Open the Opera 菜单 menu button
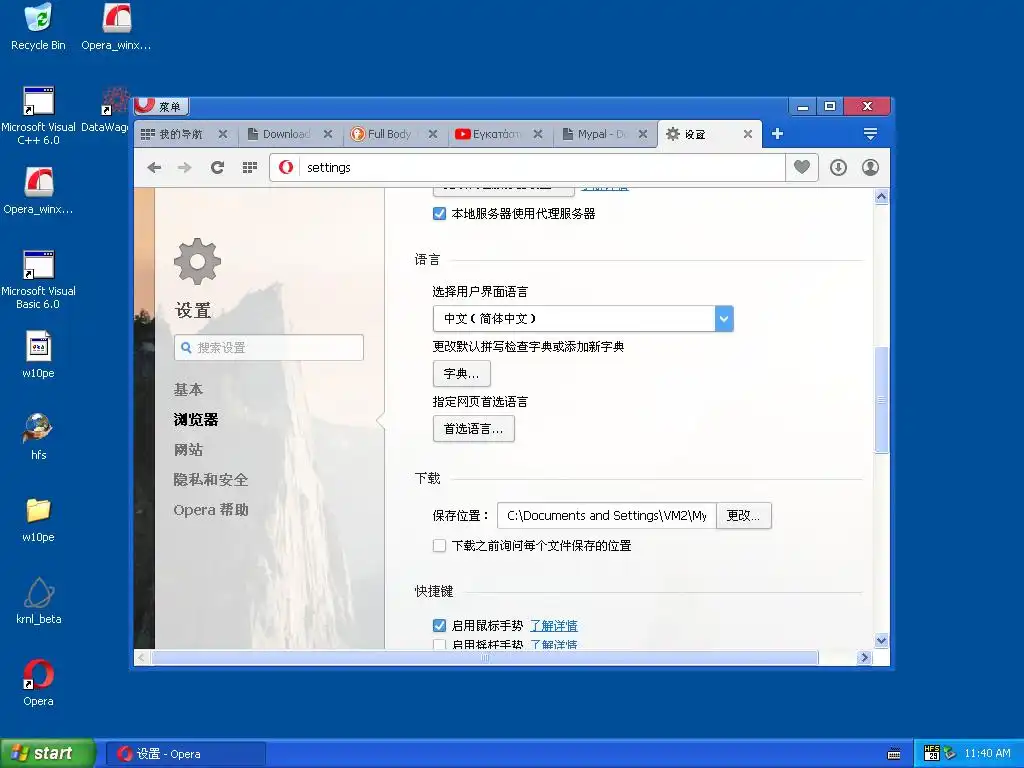Viewport: 1024px width, 768px height. click(161, 106)
